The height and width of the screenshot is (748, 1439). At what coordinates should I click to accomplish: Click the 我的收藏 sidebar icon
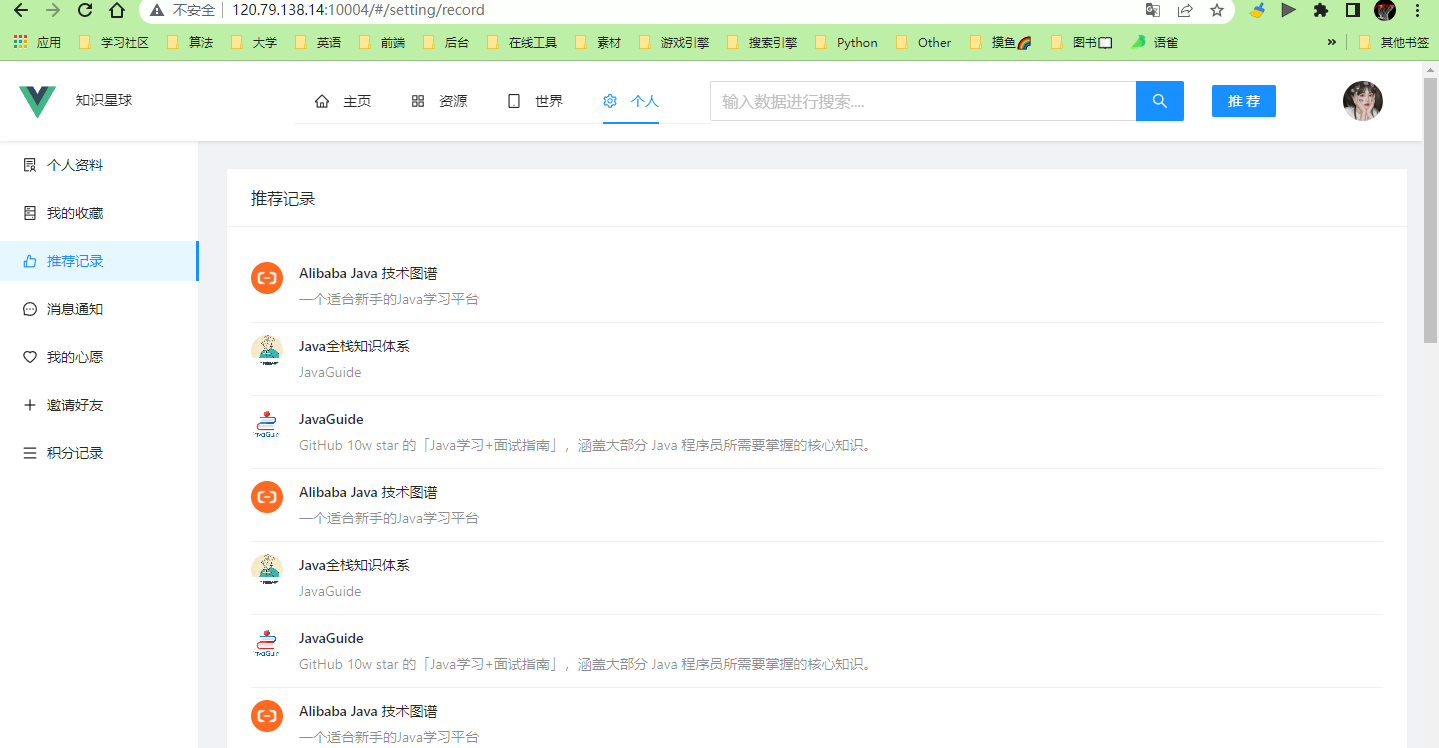[30, 213]
